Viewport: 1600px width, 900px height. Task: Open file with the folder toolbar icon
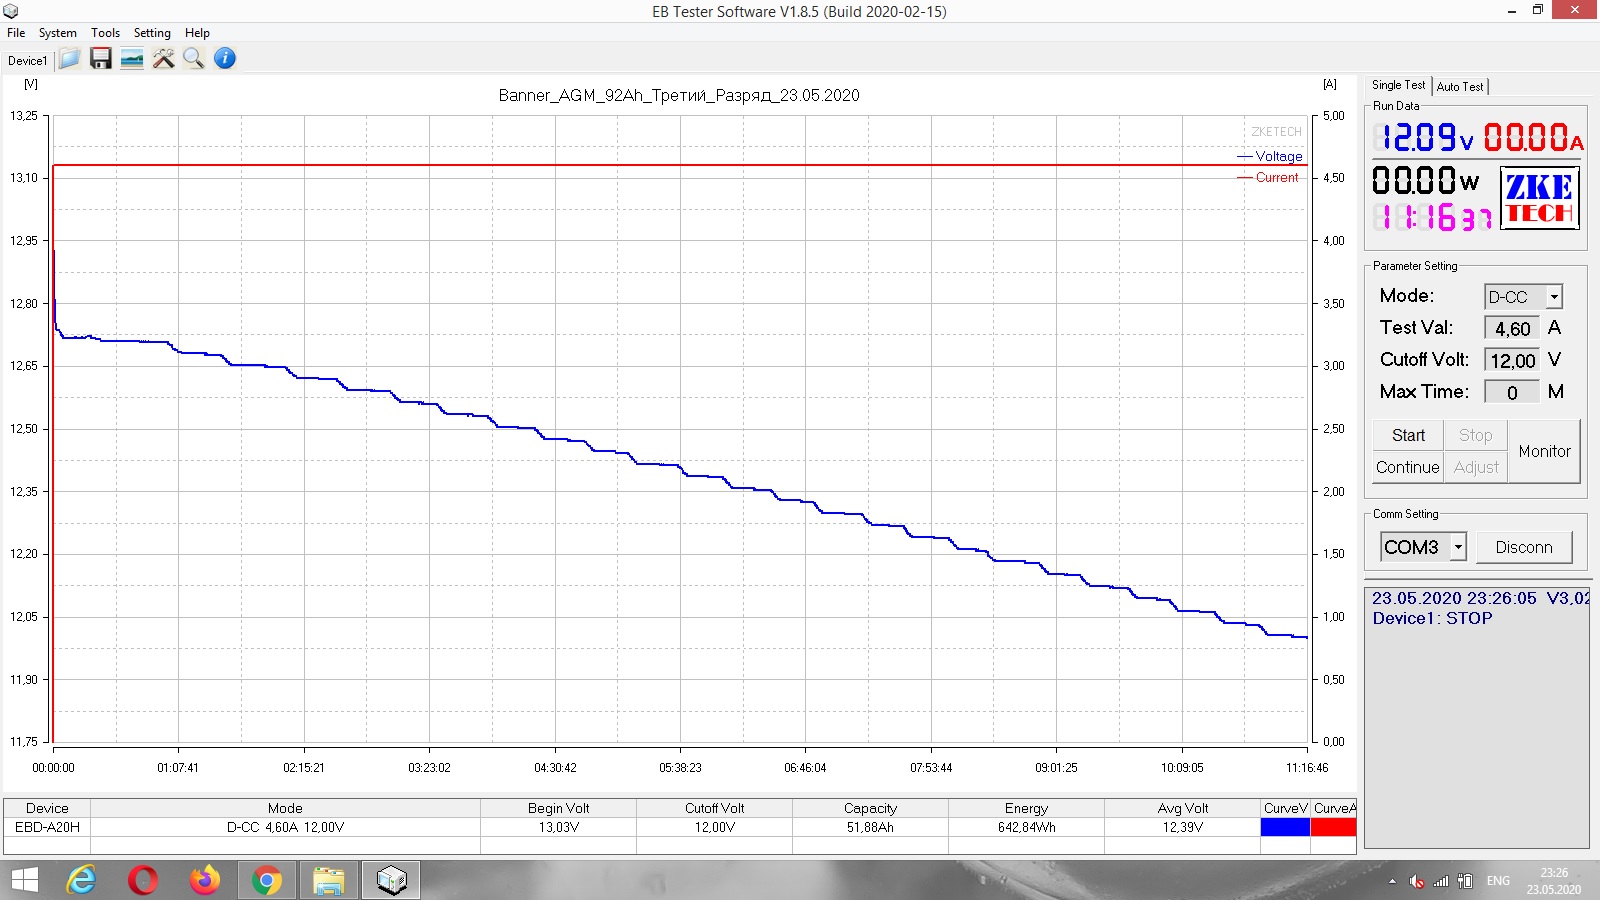[69, 59]
